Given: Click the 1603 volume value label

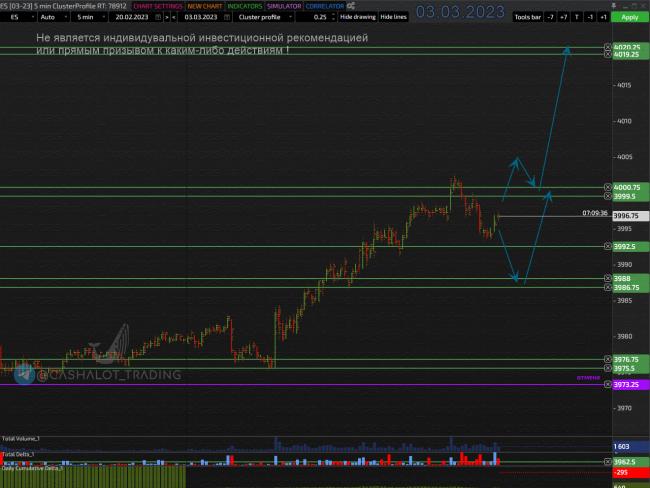Looking at the screenshot, I should coord(631,447).
